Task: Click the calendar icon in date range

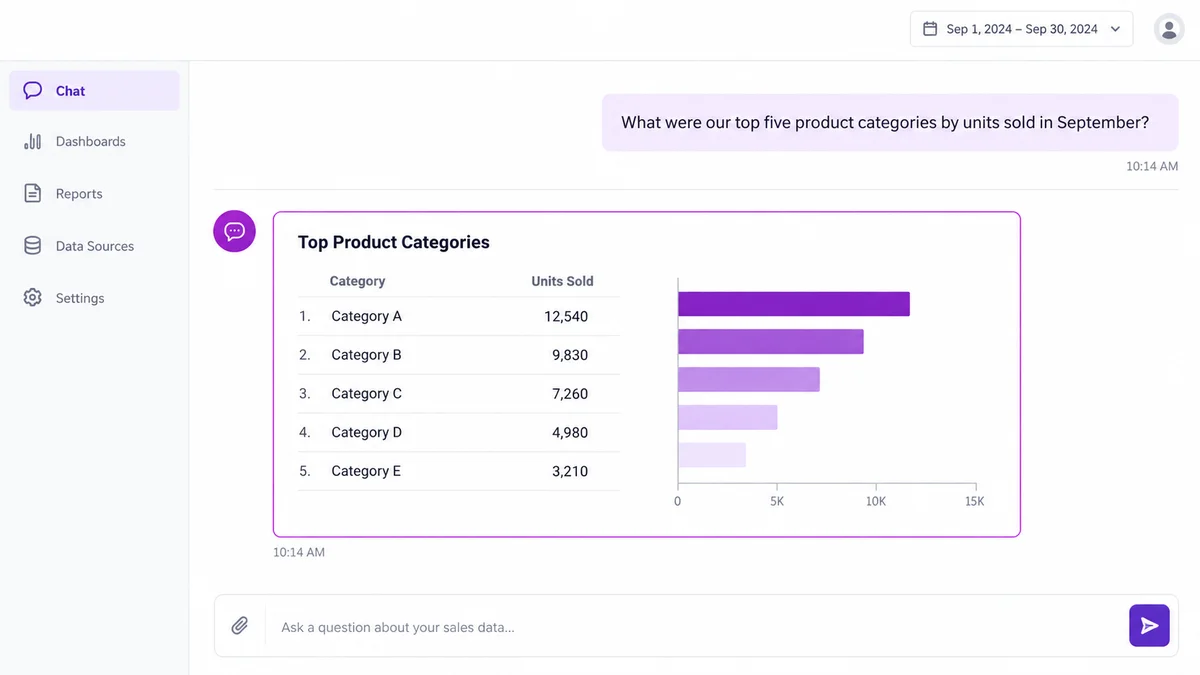Action: pyautogui.click(x=930, y=29)
